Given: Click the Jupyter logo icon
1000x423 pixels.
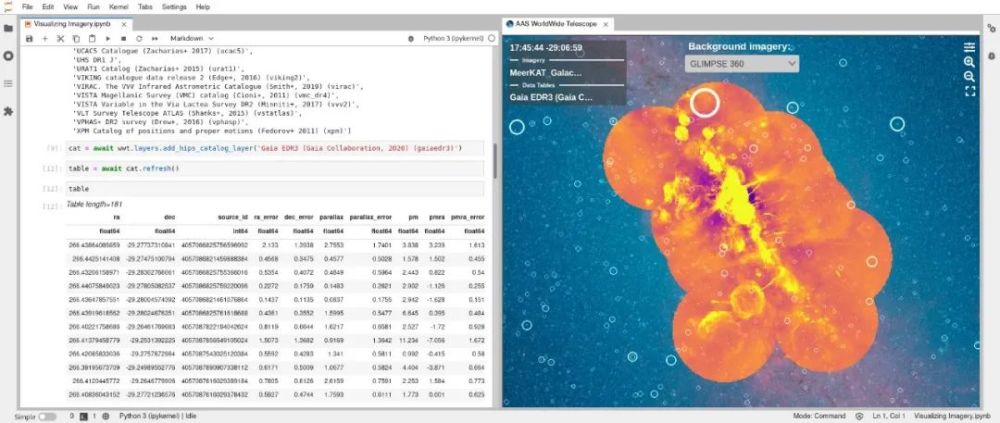Looking at the screenshot, I should (x=8, y=6).
